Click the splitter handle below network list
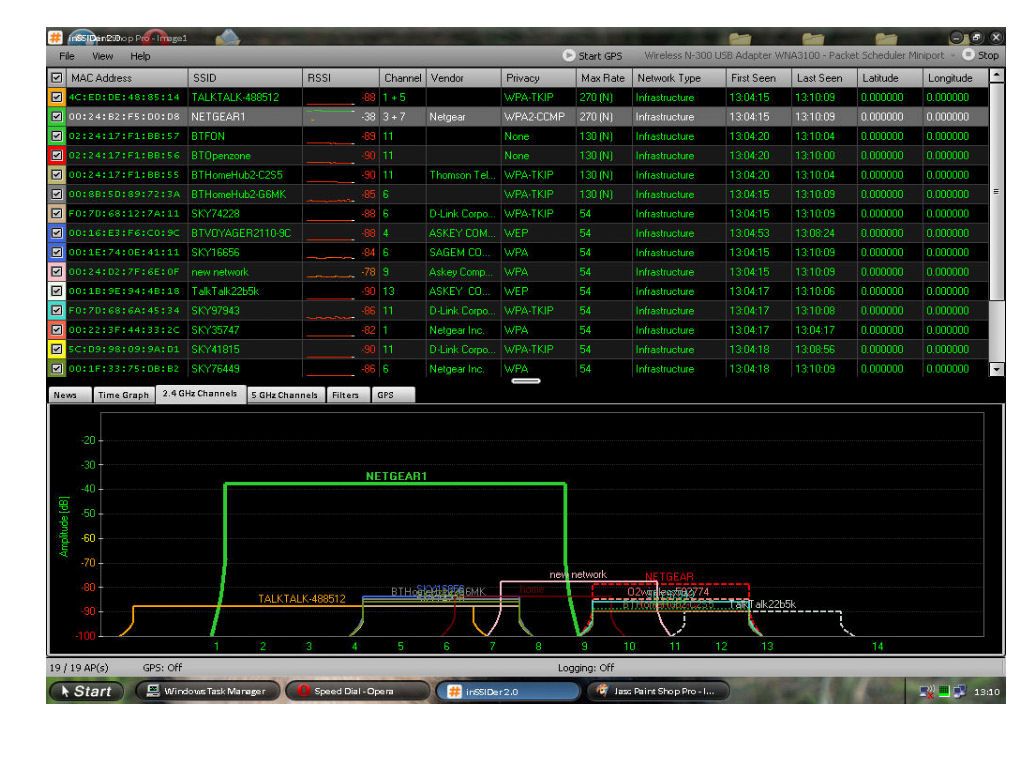1024x768 pixels. (x=526, y=381)
